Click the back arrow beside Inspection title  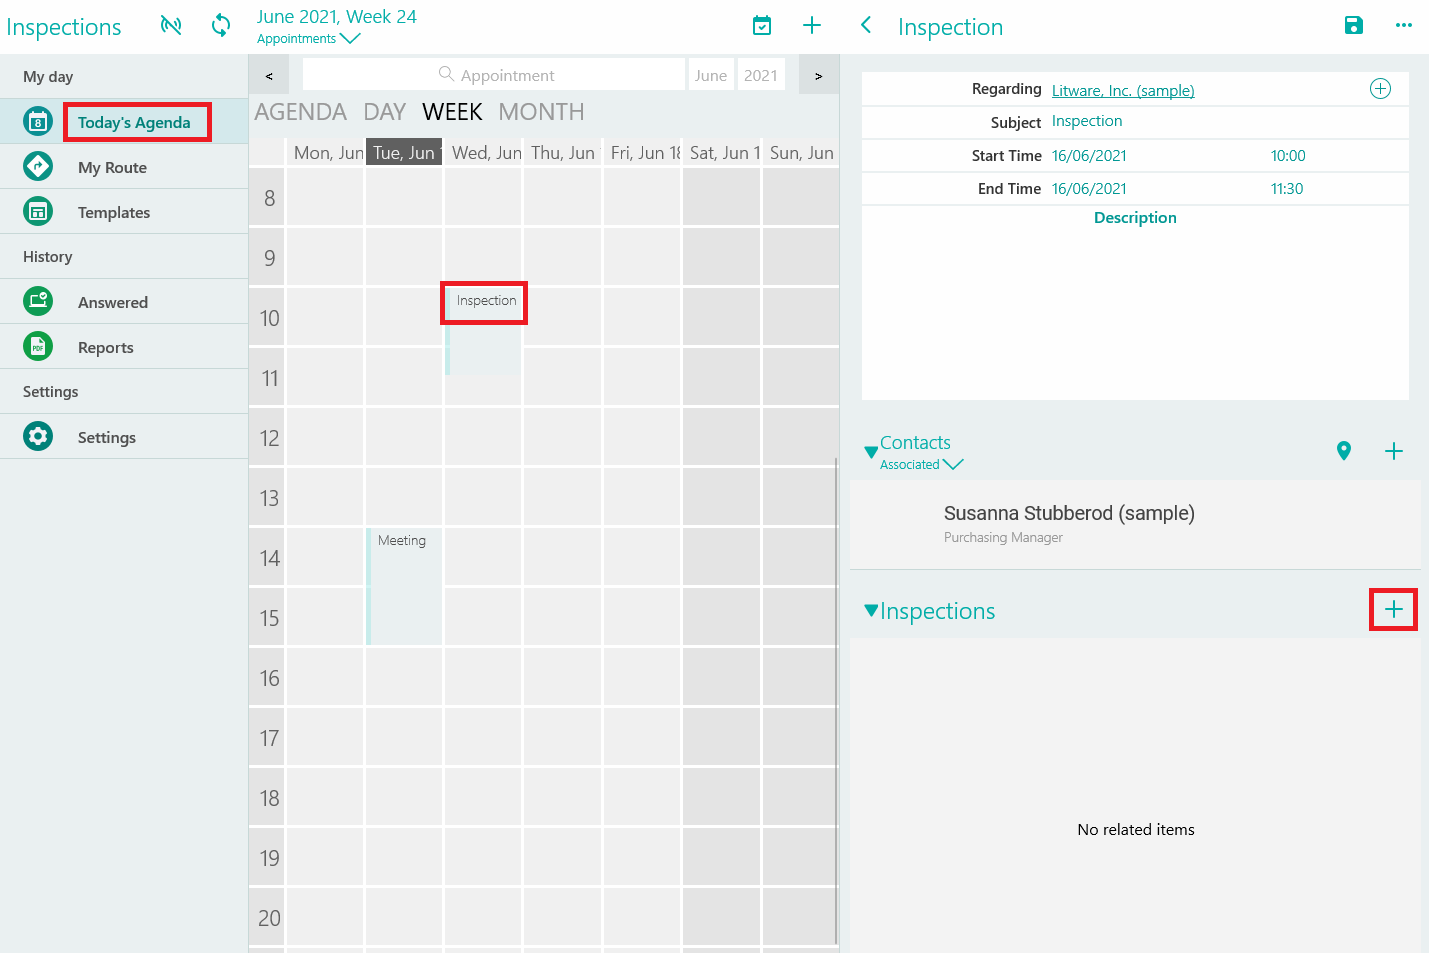[x=867, y=26]
